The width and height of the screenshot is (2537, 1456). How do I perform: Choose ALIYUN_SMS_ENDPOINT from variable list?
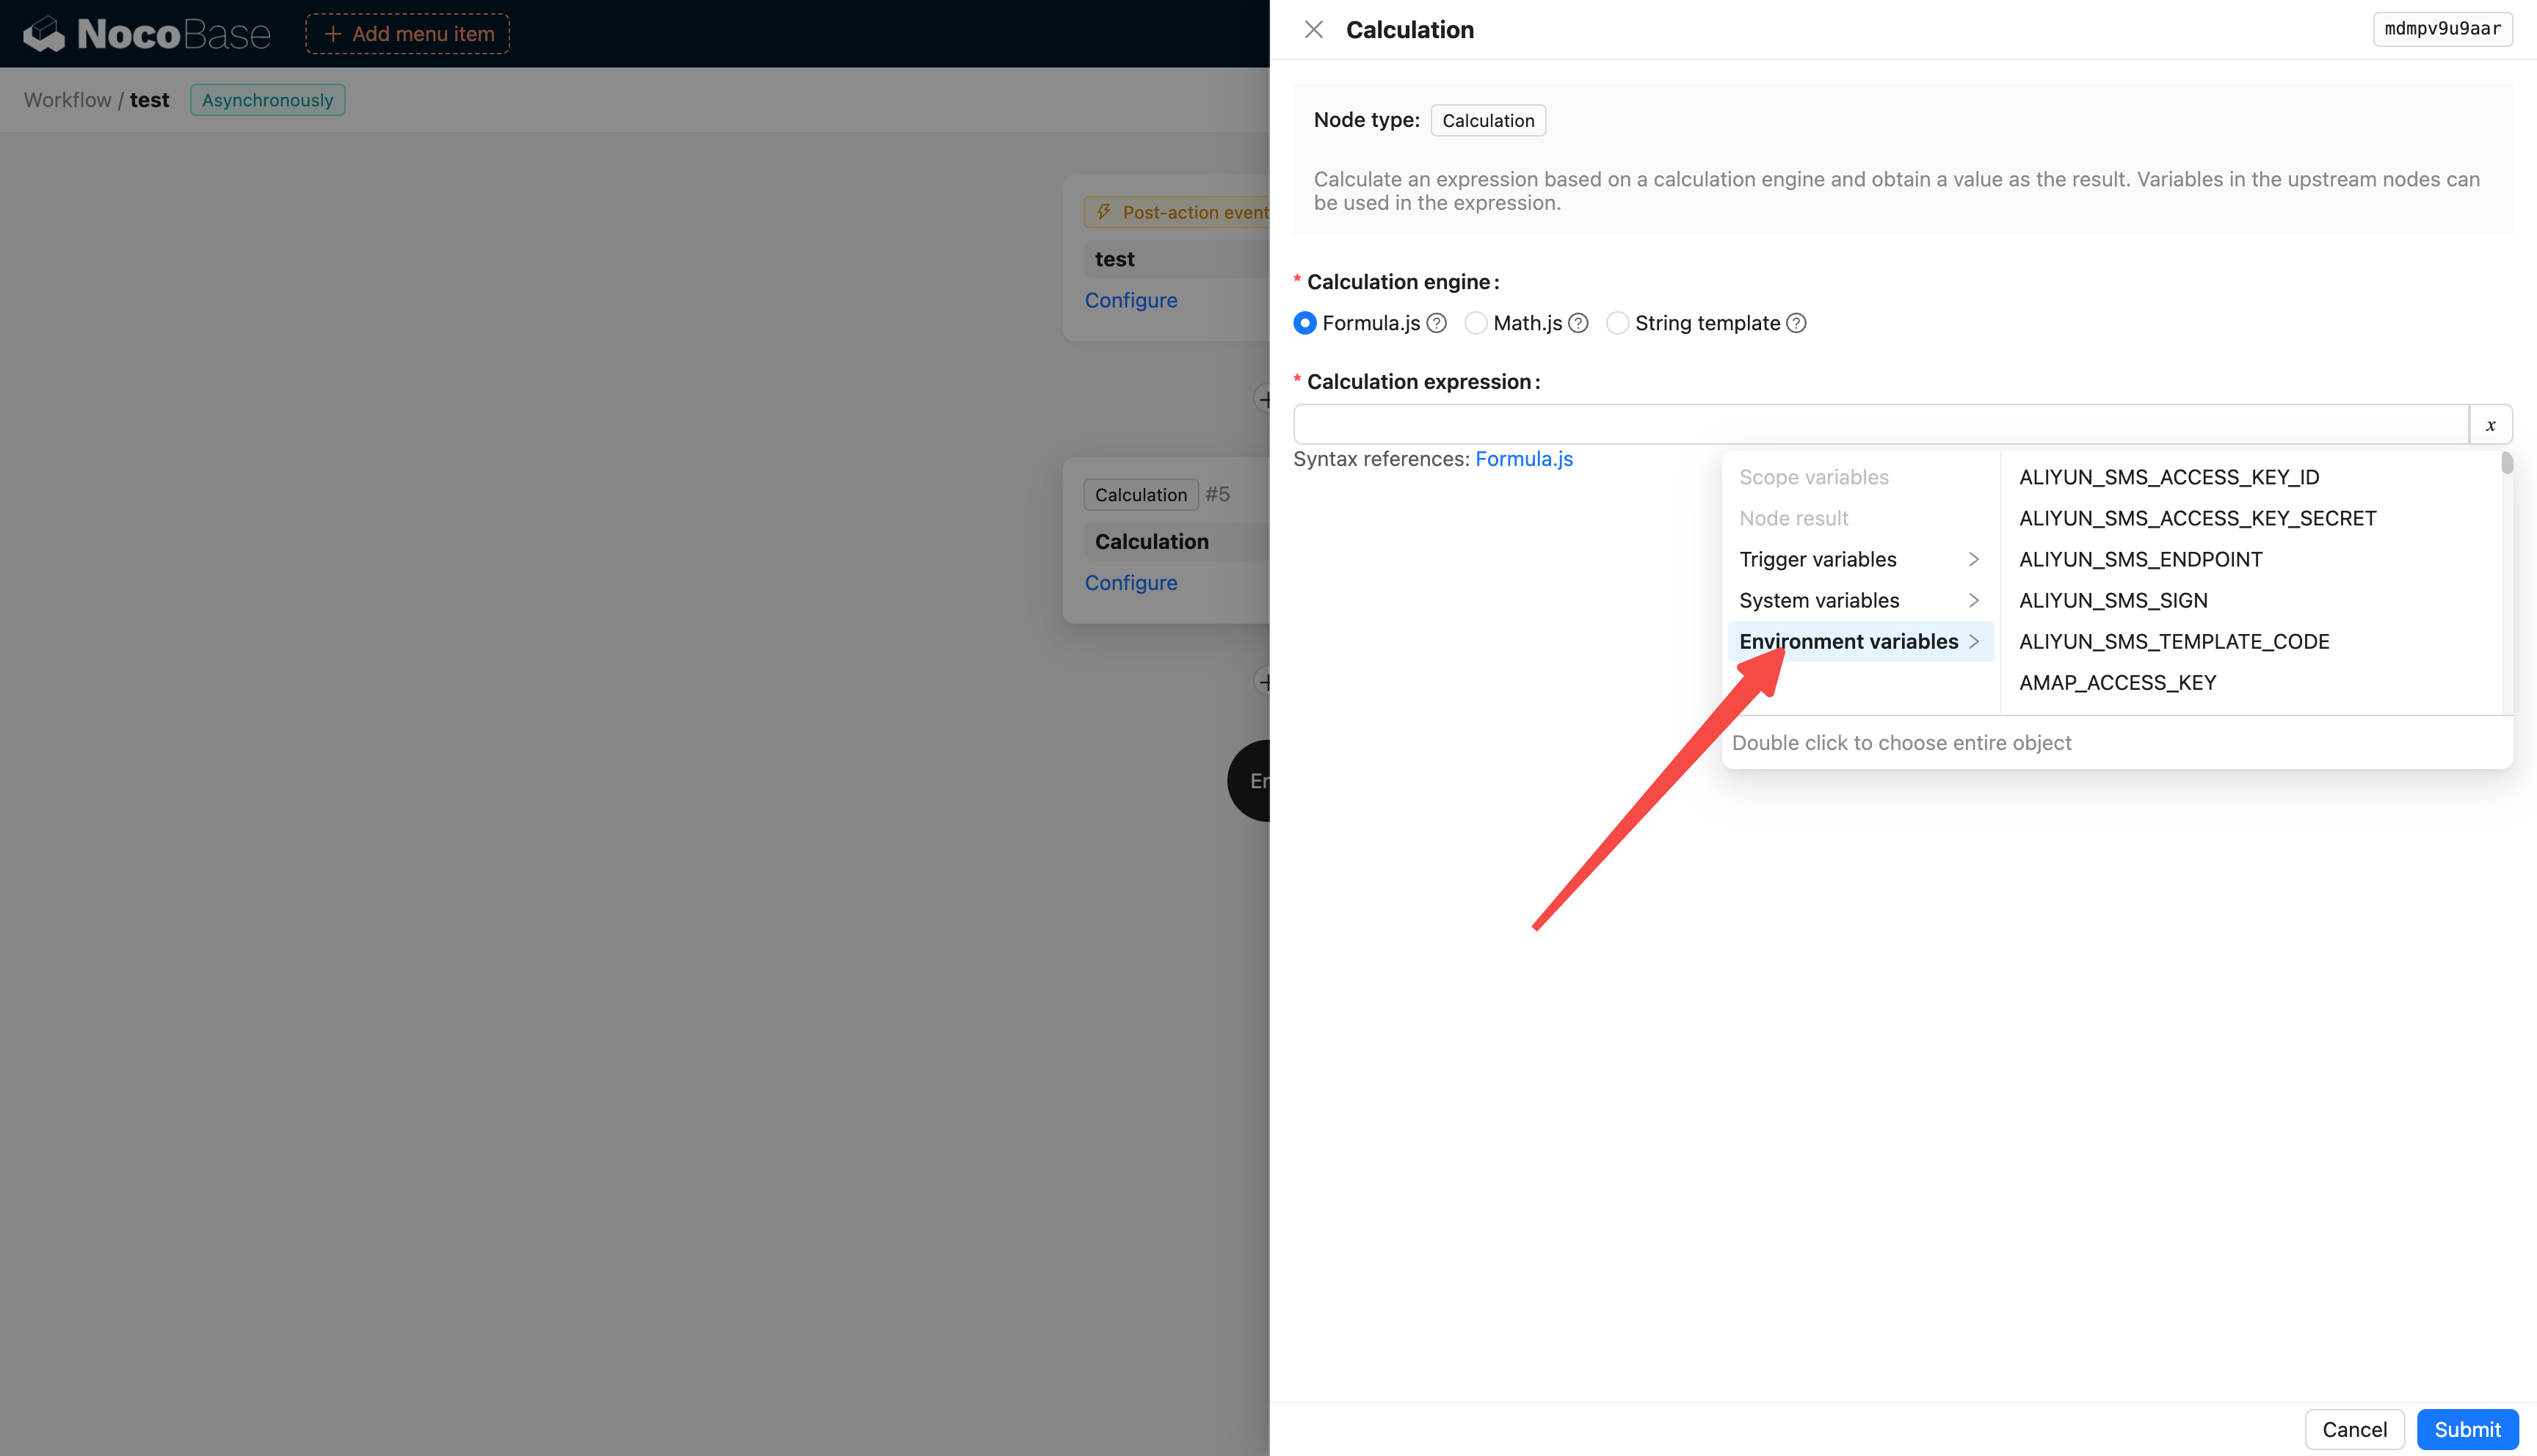(2140, 559)
